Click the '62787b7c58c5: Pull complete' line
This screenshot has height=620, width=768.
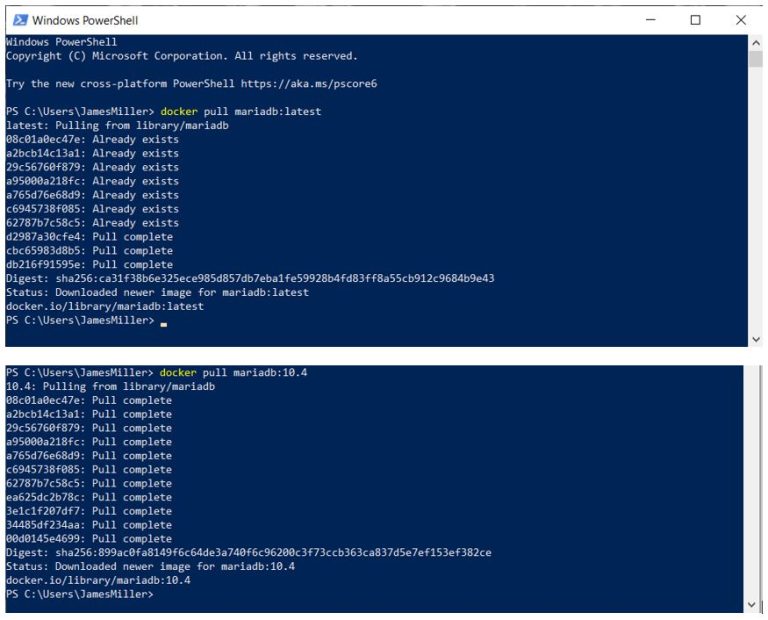pos(89,483)
